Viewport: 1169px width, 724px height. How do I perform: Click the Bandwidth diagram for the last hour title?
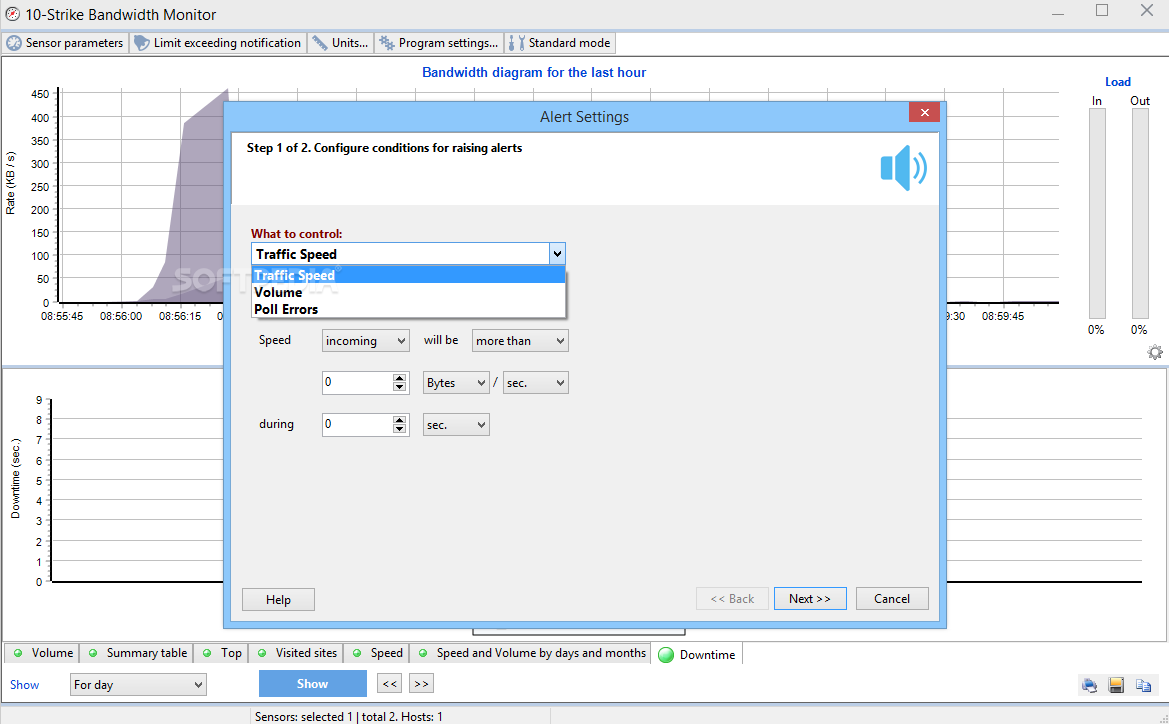point(534,72)
